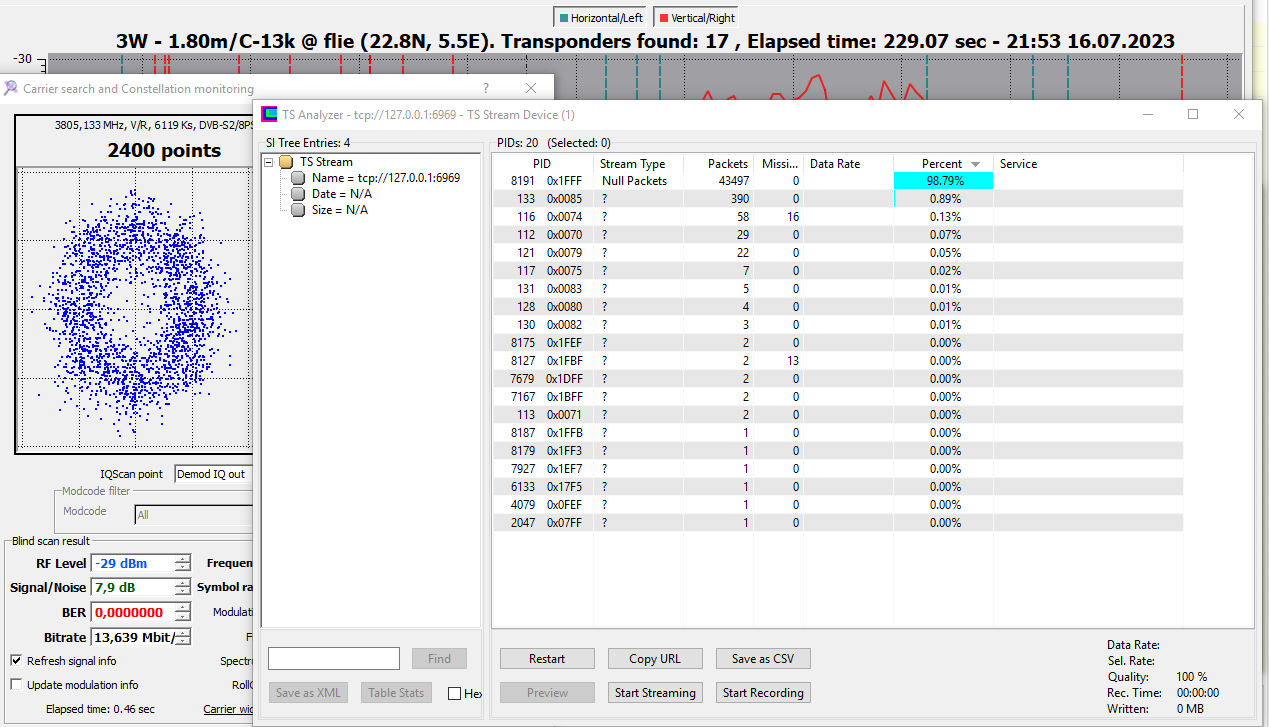This screenshot has height=727, width=1269.
Task: Click the Start Recording button
Action: 763,693
